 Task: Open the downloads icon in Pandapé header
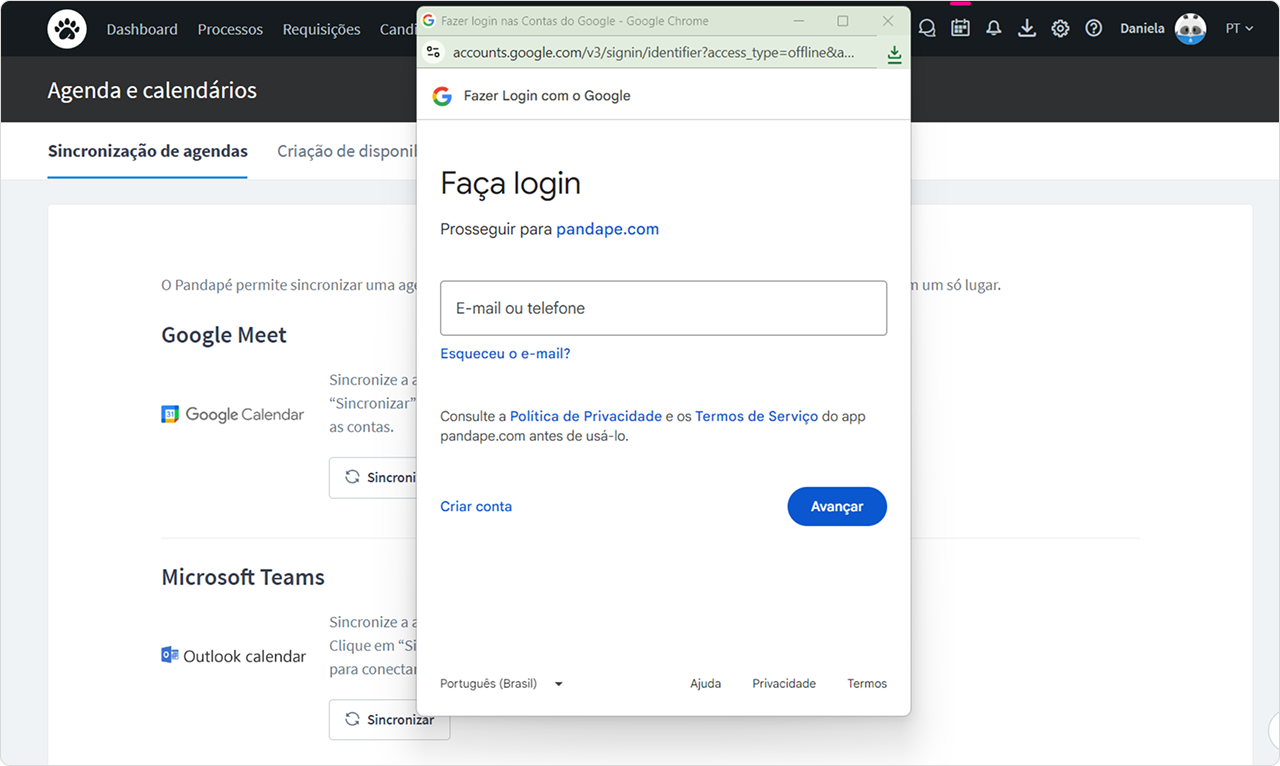pyautogui.click(x=1027, y=29)
